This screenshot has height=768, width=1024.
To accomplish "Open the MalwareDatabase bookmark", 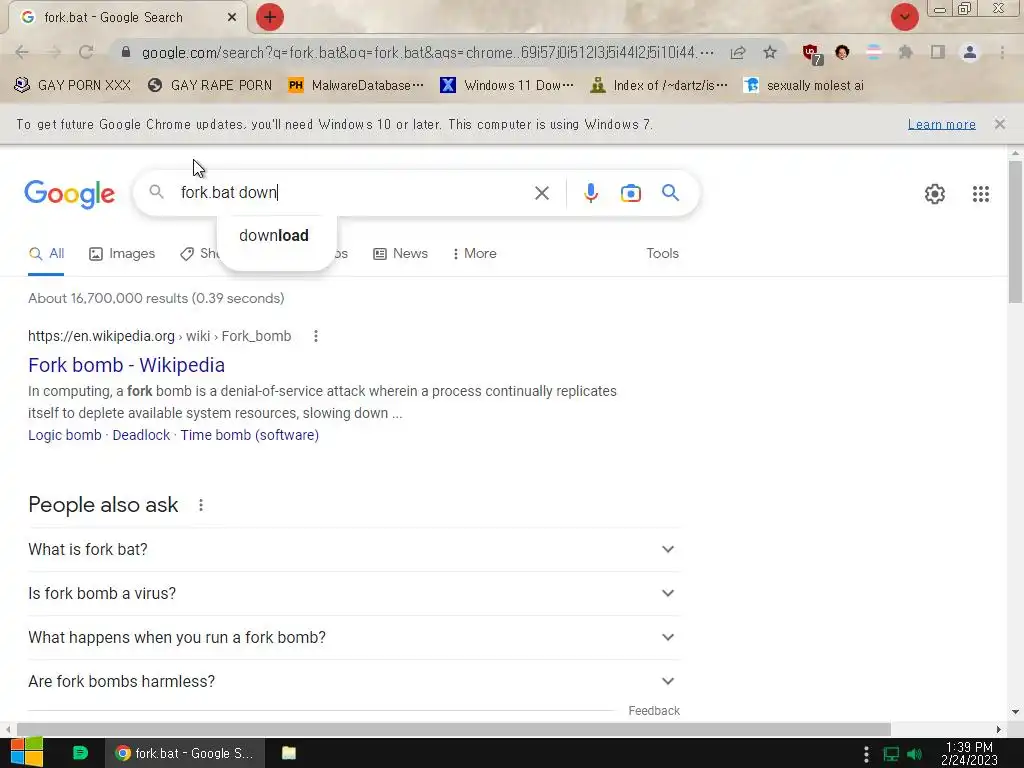I will tap(356, 86).
